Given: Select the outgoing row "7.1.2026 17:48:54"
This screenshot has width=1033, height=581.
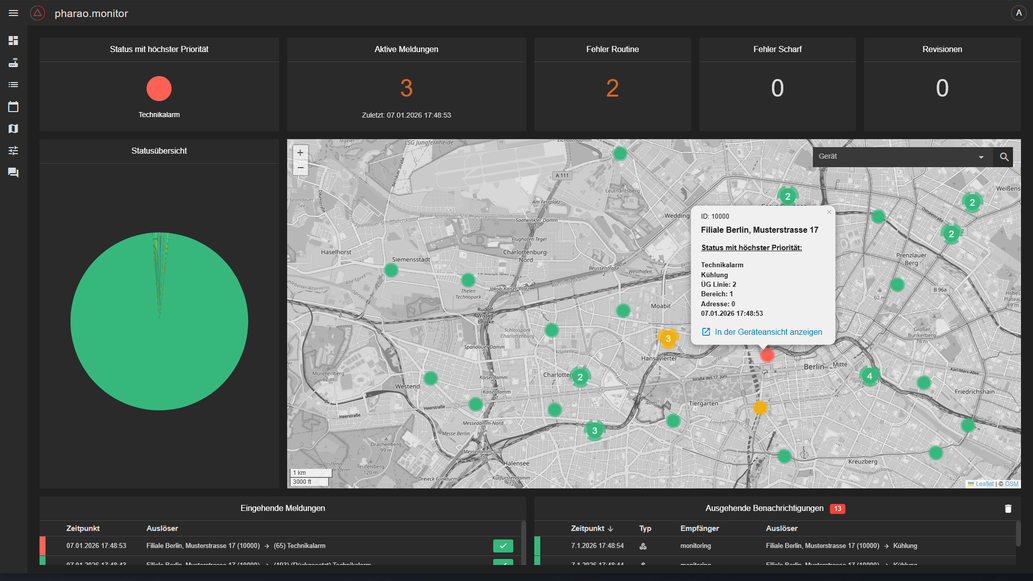Looking at the screenshot, I should (775, 545).
